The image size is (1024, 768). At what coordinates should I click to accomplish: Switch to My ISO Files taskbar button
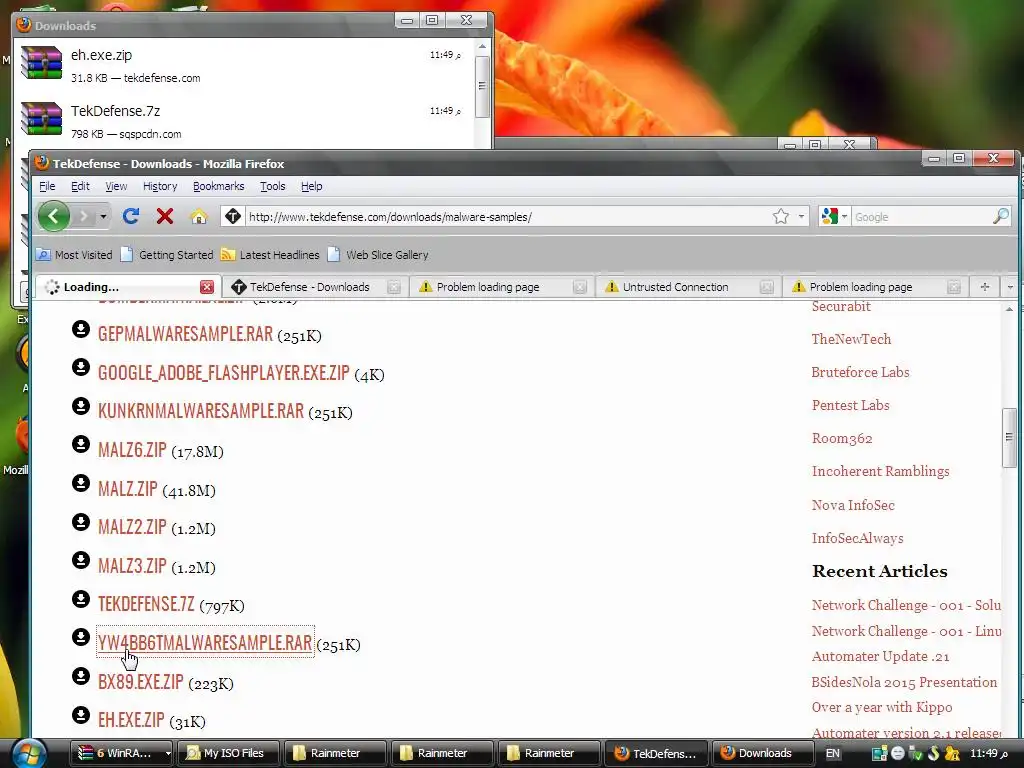229,753
